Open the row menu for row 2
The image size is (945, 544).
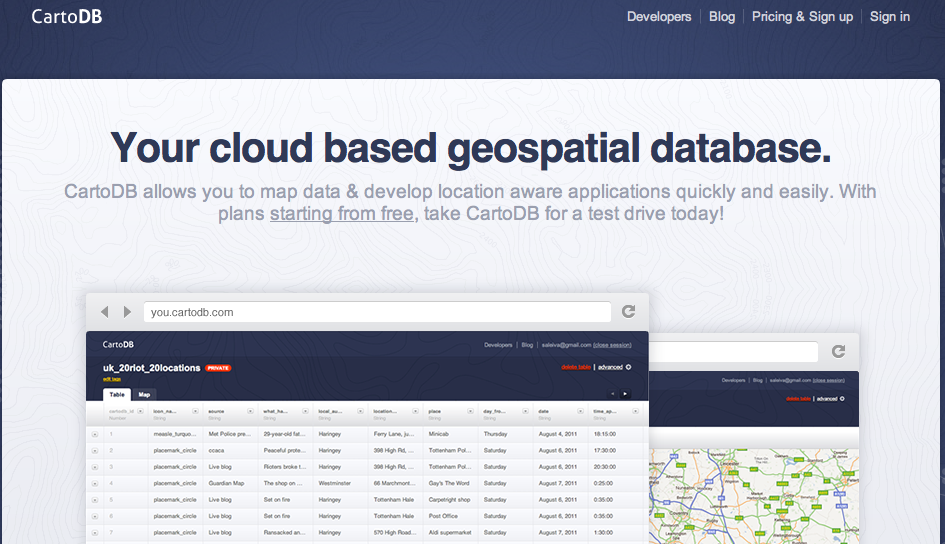[x=95, y=451]
